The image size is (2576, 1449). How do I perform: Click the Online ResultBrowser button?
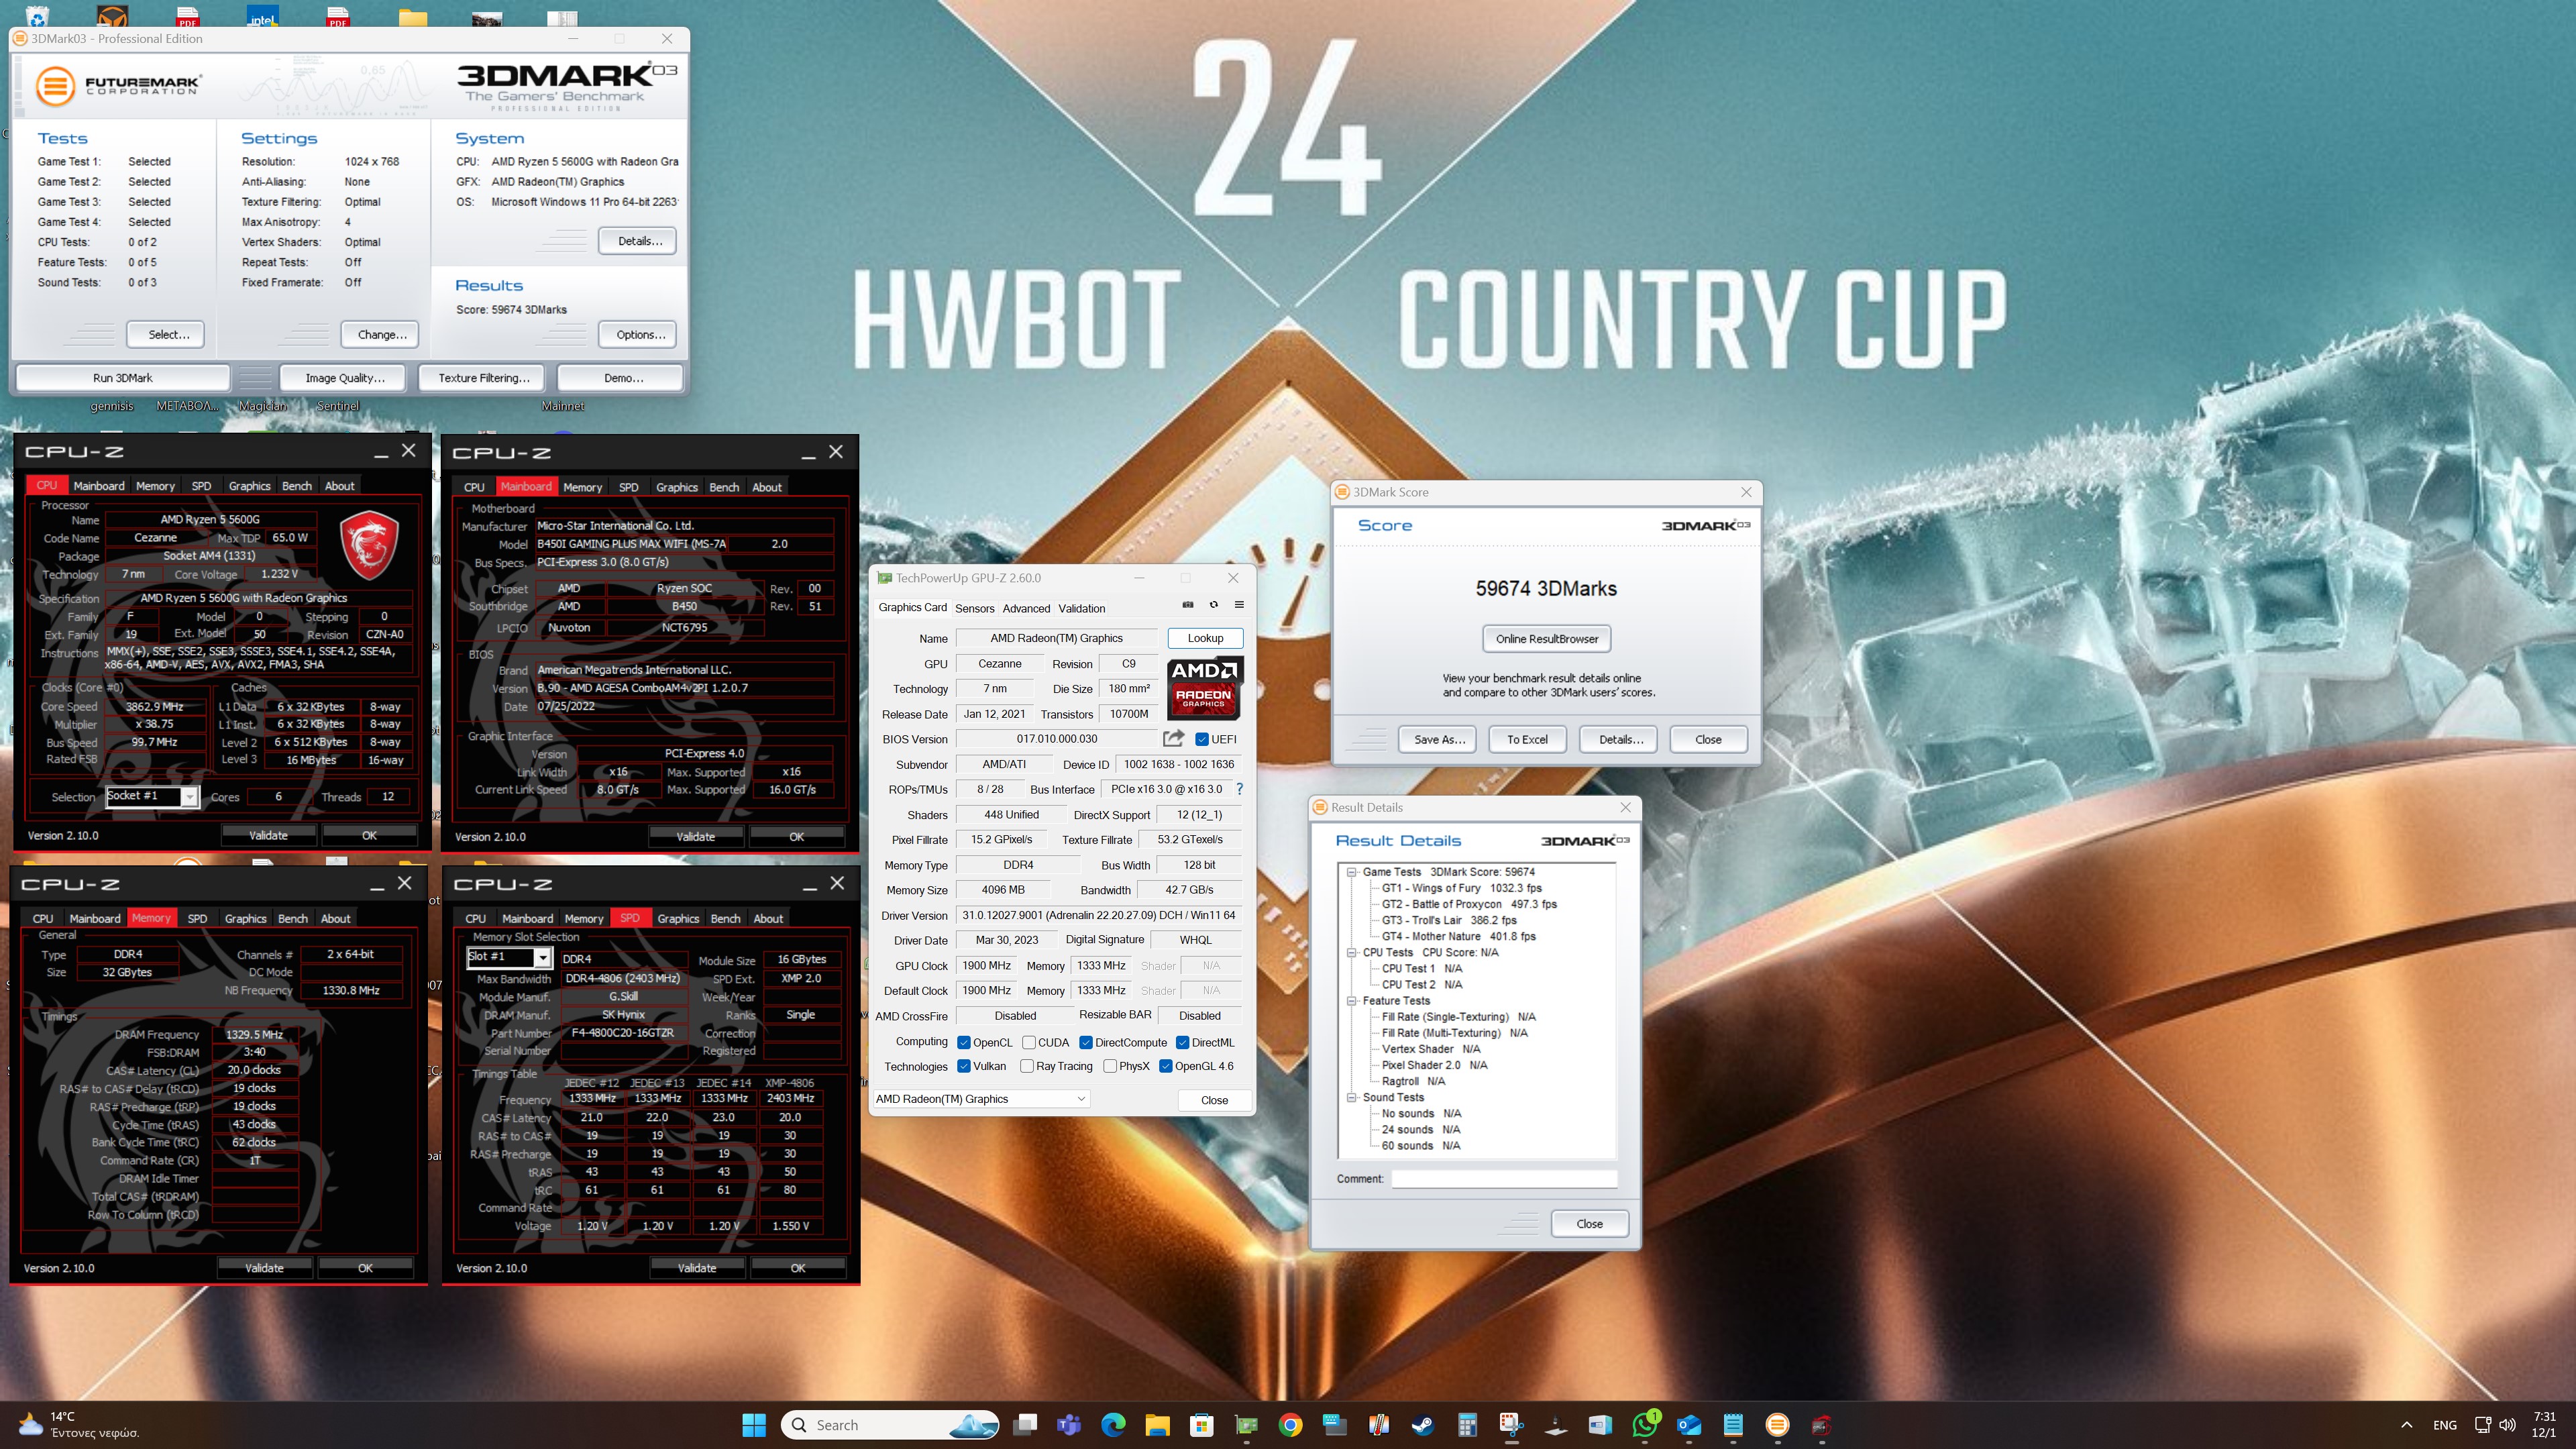(x=1546, y=639)
